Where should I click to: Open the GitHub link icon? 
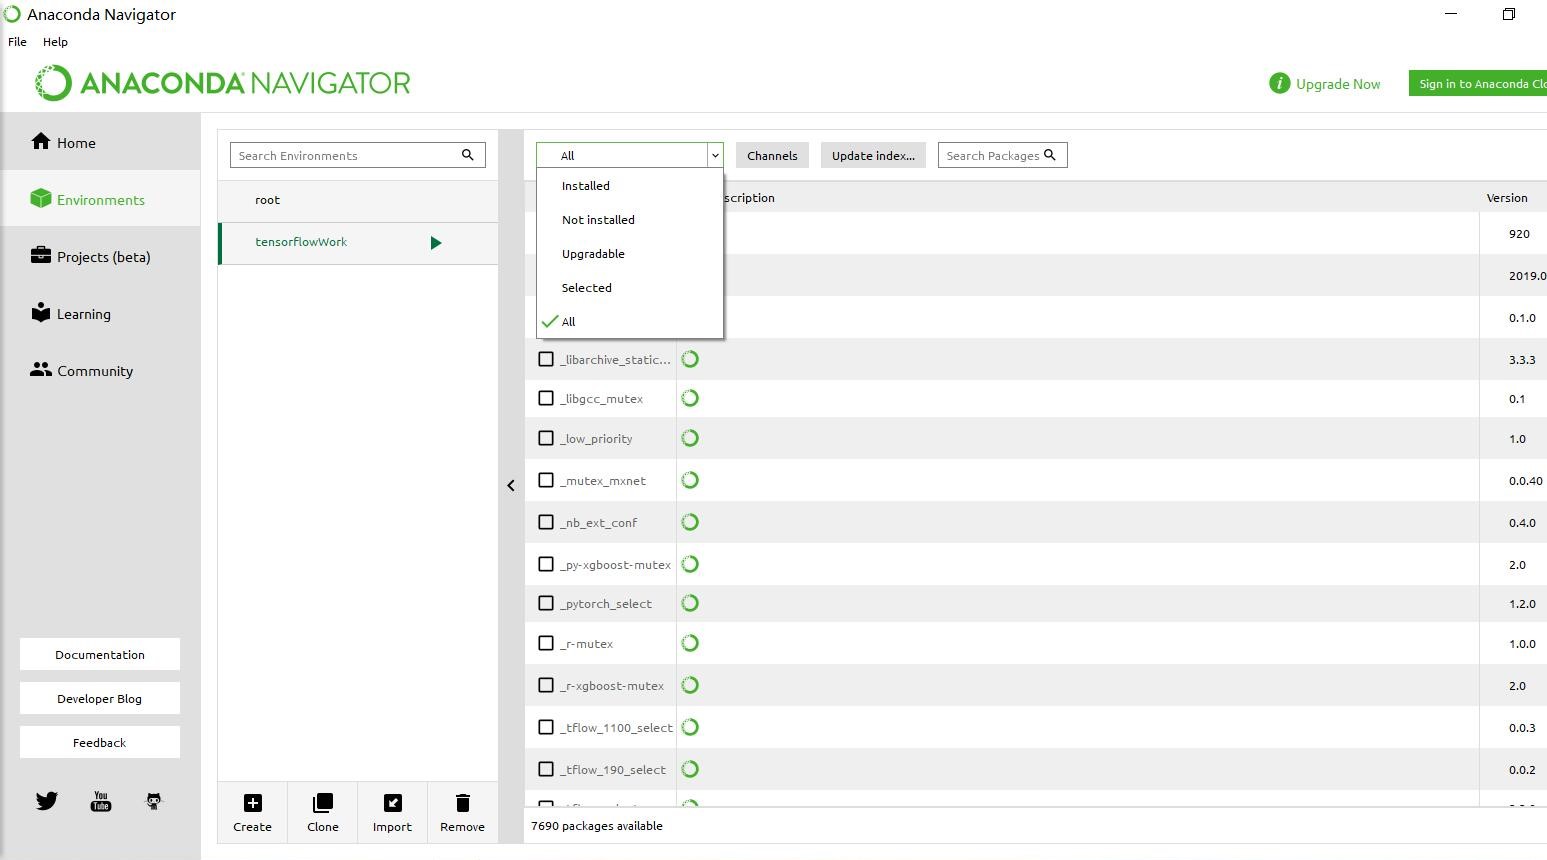click(154, 801)
